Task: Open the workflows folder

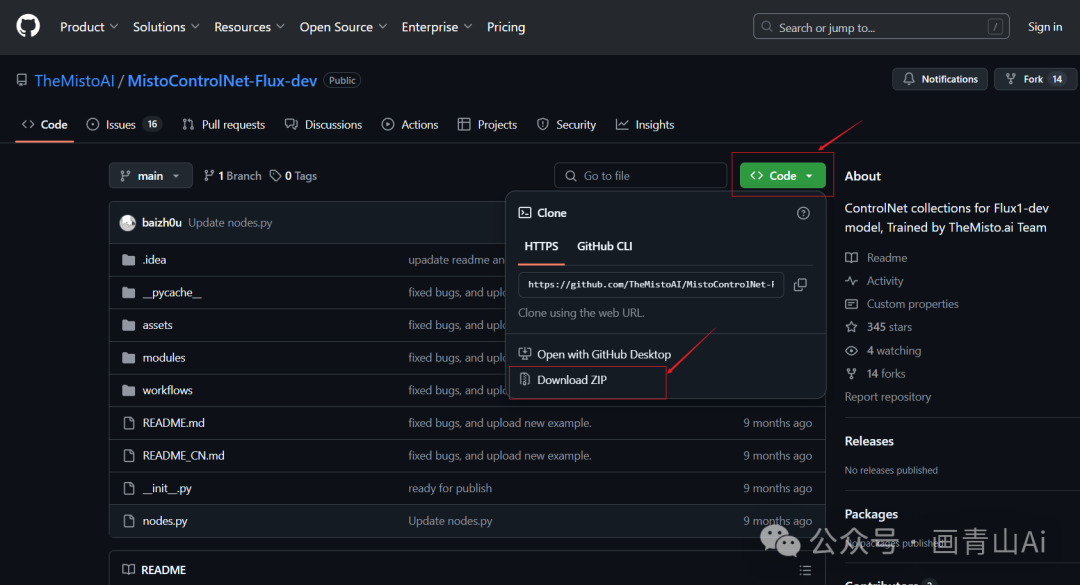Action: (x=167, y=390)
